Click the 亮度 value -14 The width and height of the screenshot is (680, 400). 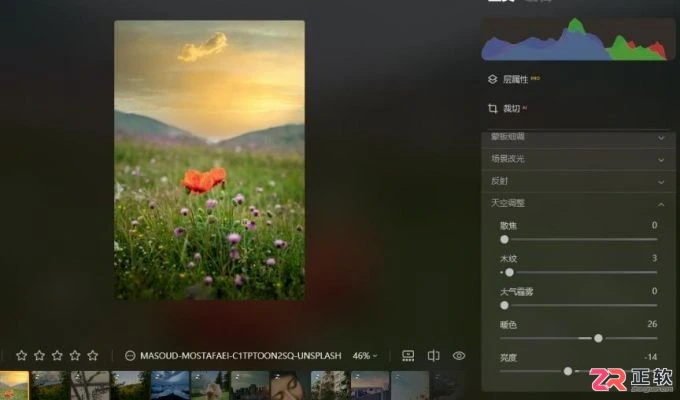[x=651, y=357]
